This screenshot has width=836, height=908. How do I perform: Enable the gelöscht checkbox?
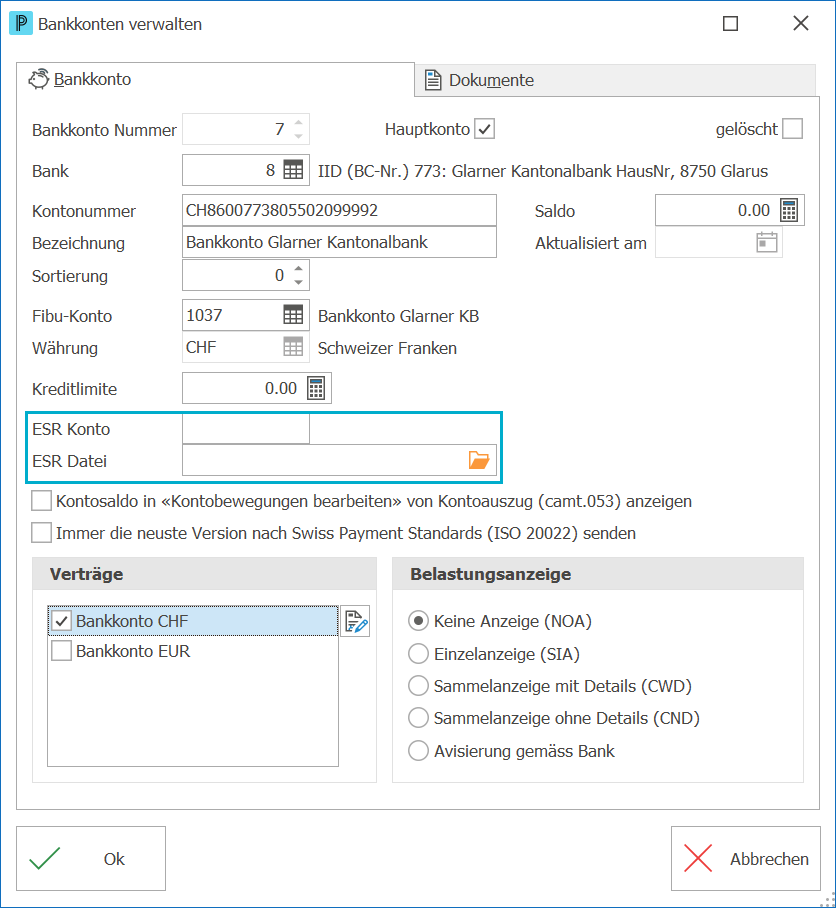pyautogui.click(x=793, y=129)
